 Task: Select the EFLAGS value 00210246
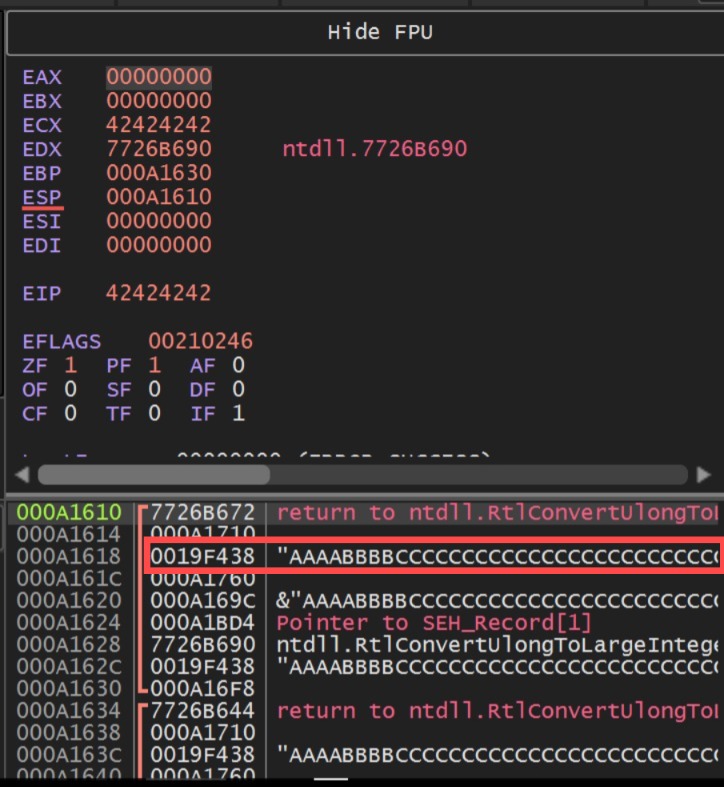pyautogui.click(x=201, y=341)
